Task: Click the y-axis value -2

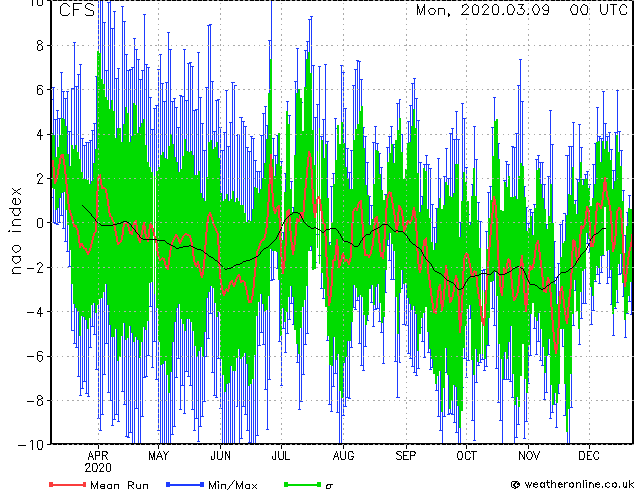Action: click(x=35, y=267)
